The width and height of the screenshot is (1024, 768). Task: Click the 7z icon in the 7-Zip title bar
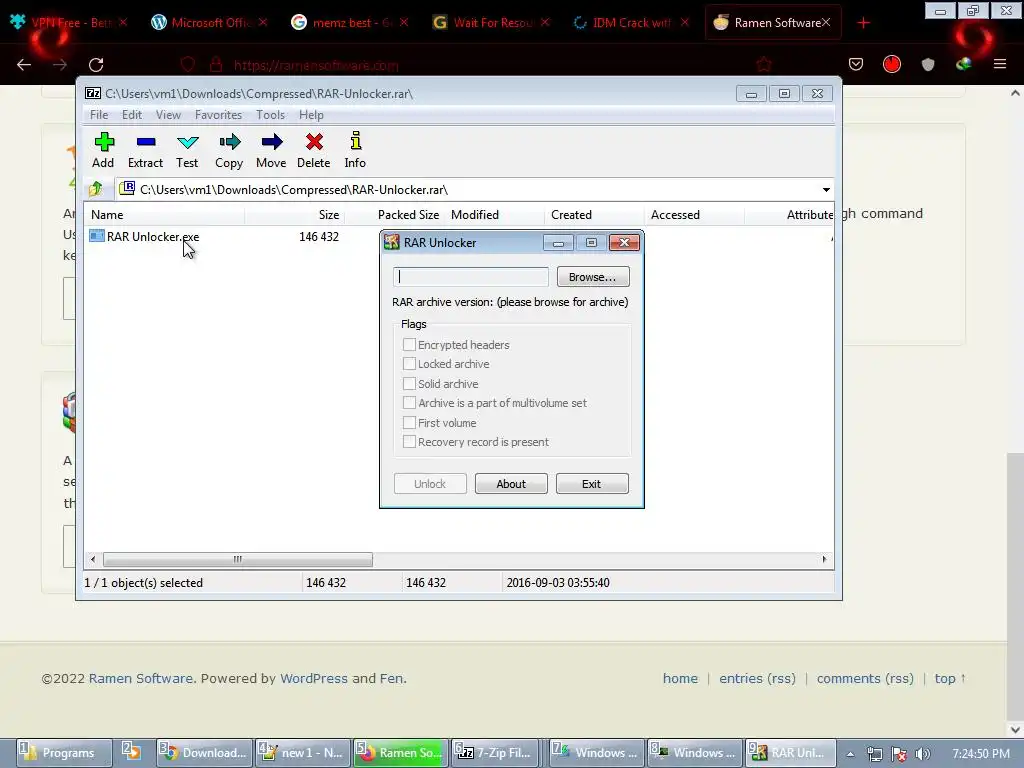click(x=93, y=93)
